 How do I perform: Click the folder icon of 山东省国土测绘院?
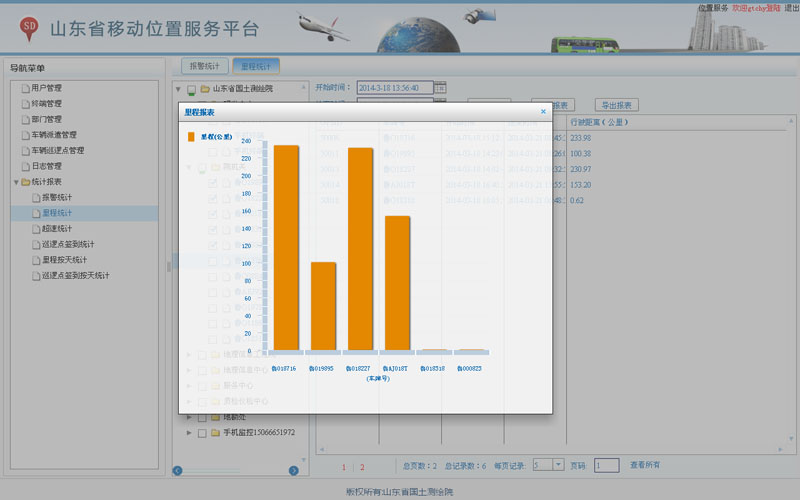[x=205, y=89]
